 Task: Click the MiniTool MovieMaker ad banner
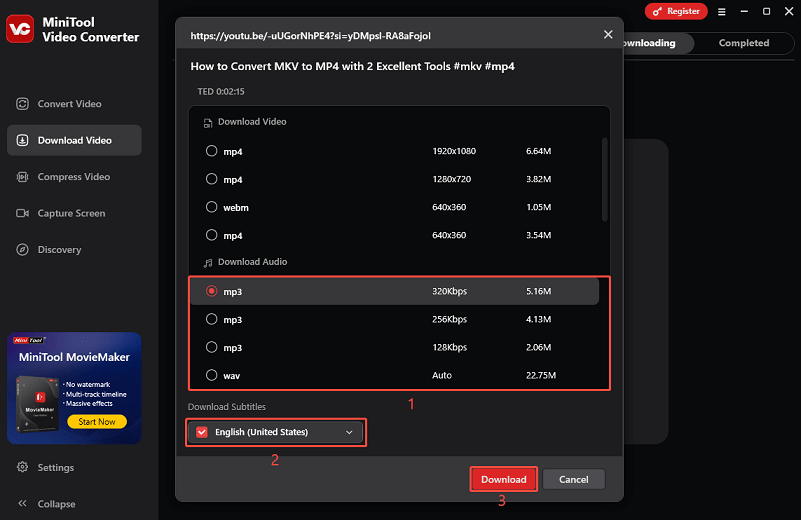74,388
